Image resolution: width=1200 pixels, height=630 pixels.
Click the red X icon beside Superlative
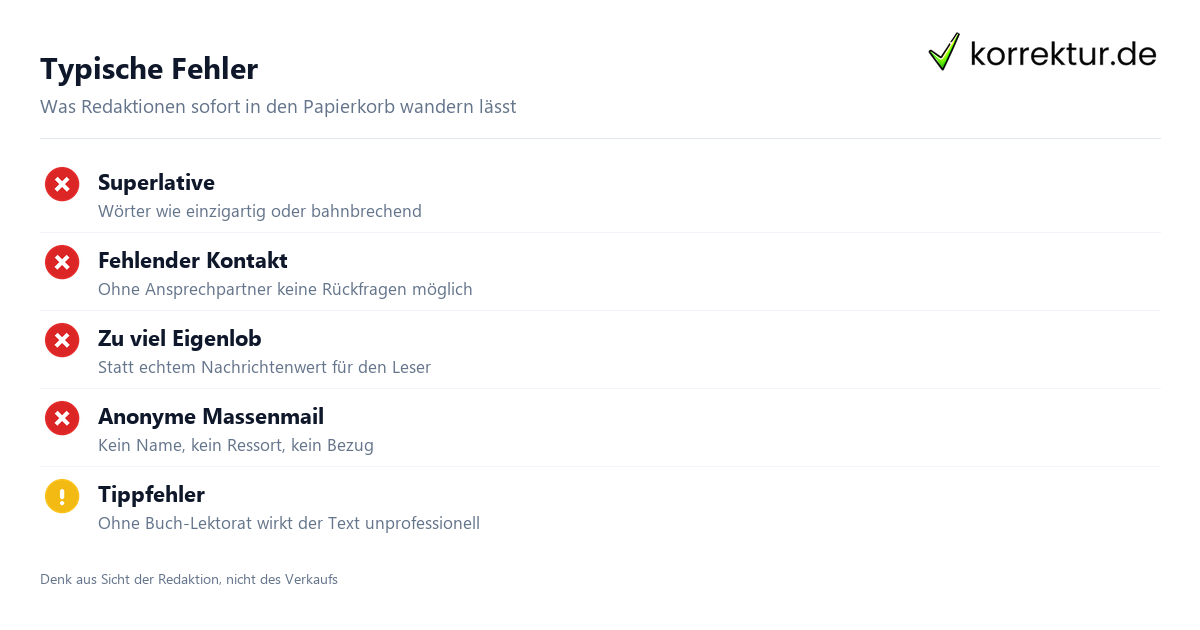point(62,184)
